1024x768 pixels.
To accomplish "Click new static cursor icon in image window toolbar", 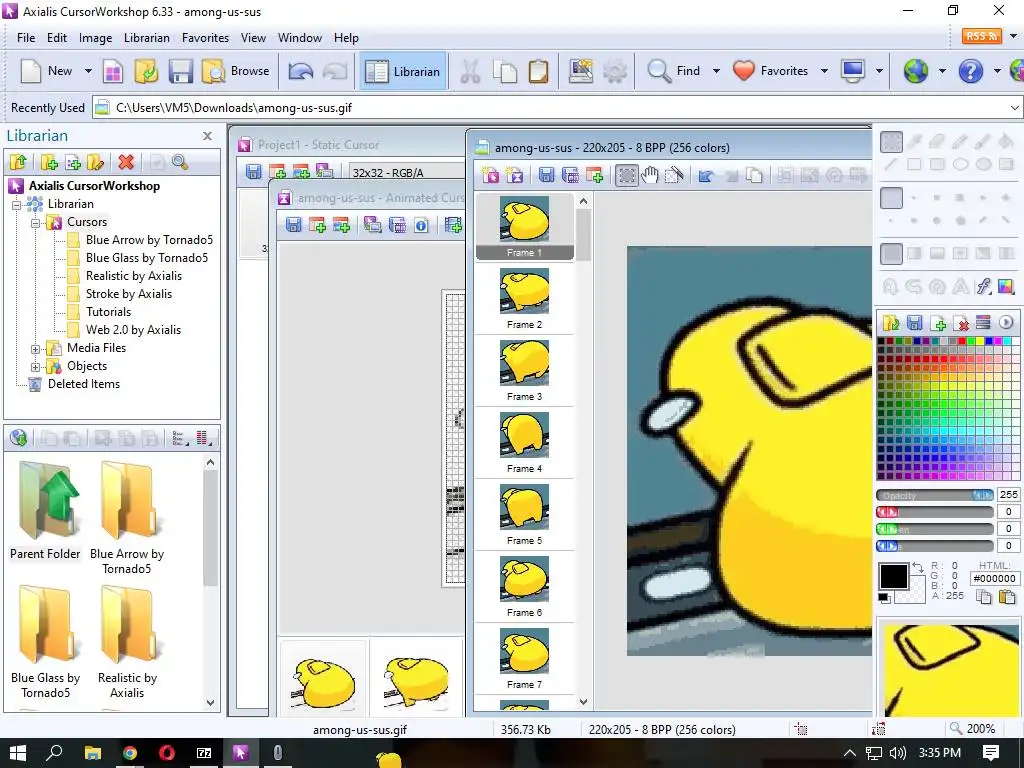I will tap(490, 175).
